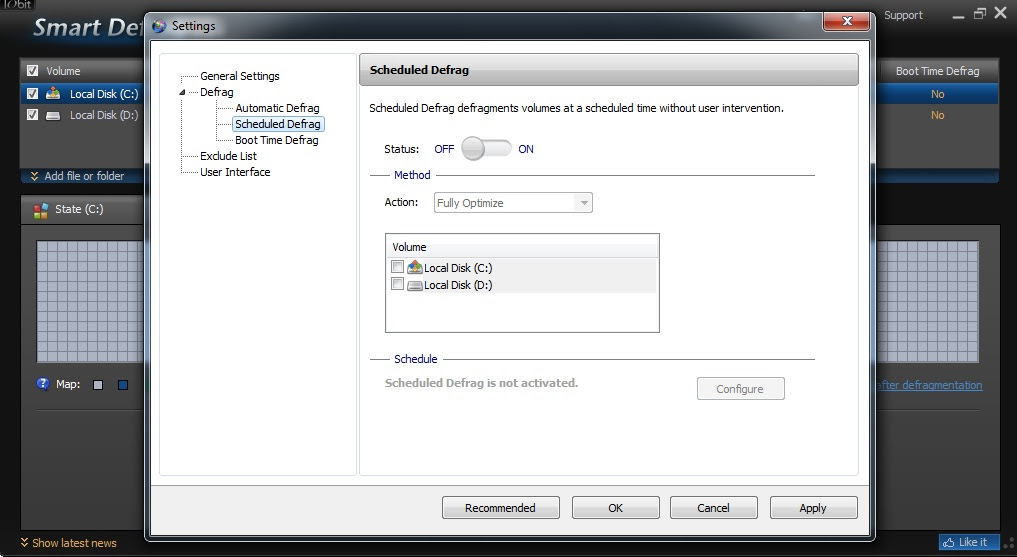
Task: Click the light gray map legend swatch
Action: pyautogui.click(x=98, y=385)
